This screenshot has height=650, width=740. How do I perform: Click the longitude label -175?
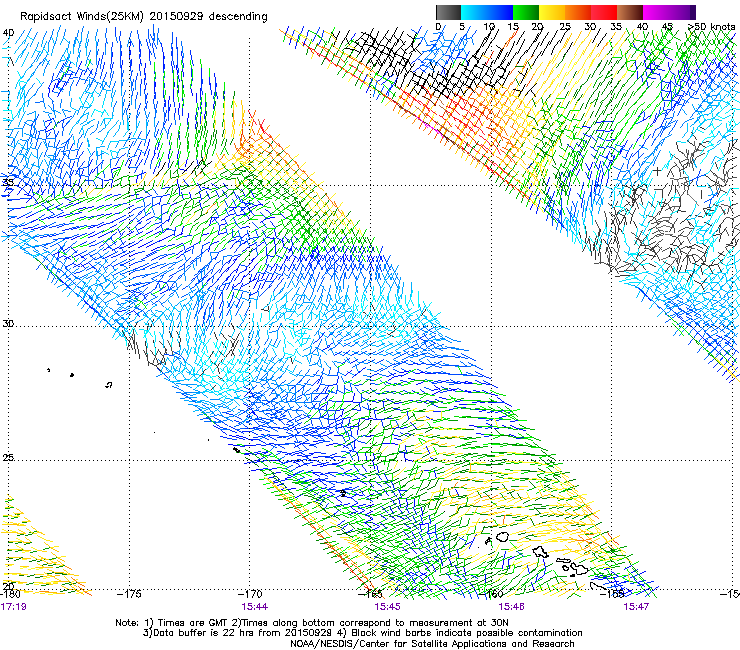click(129, 594)
